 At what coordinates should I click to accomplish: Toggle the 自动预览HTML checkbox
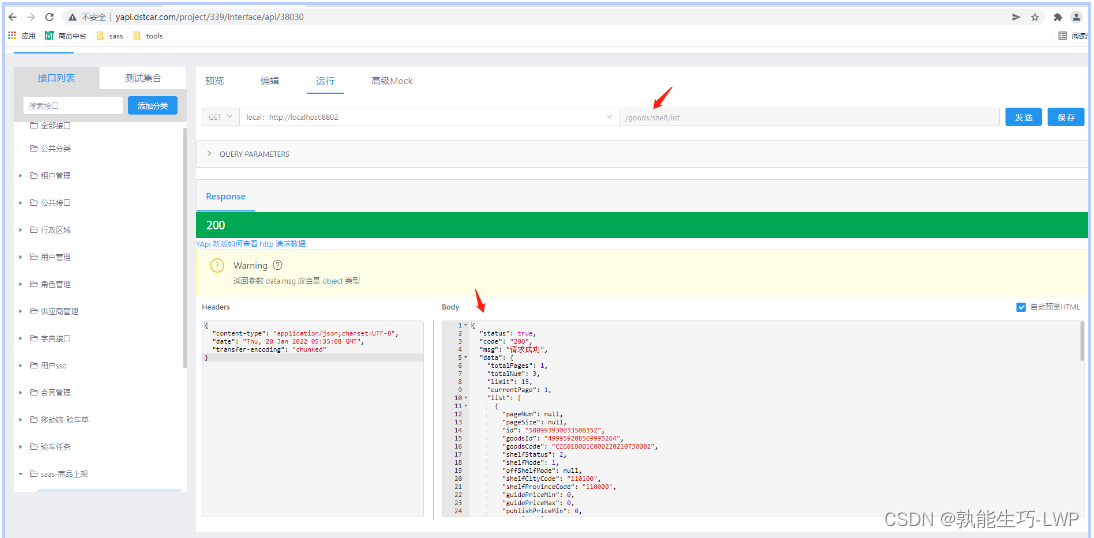[x=1021, y=307]
